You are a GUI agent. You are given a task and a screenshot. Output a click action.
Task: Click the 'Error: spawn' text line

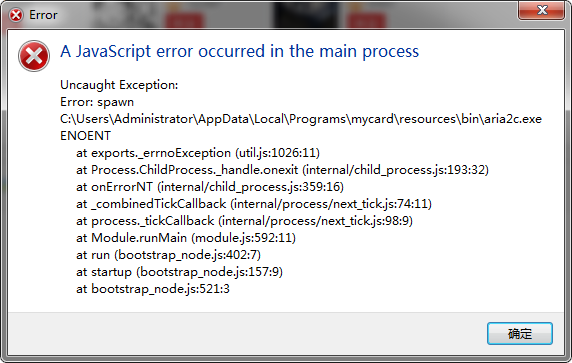click(x=97, y=102)
